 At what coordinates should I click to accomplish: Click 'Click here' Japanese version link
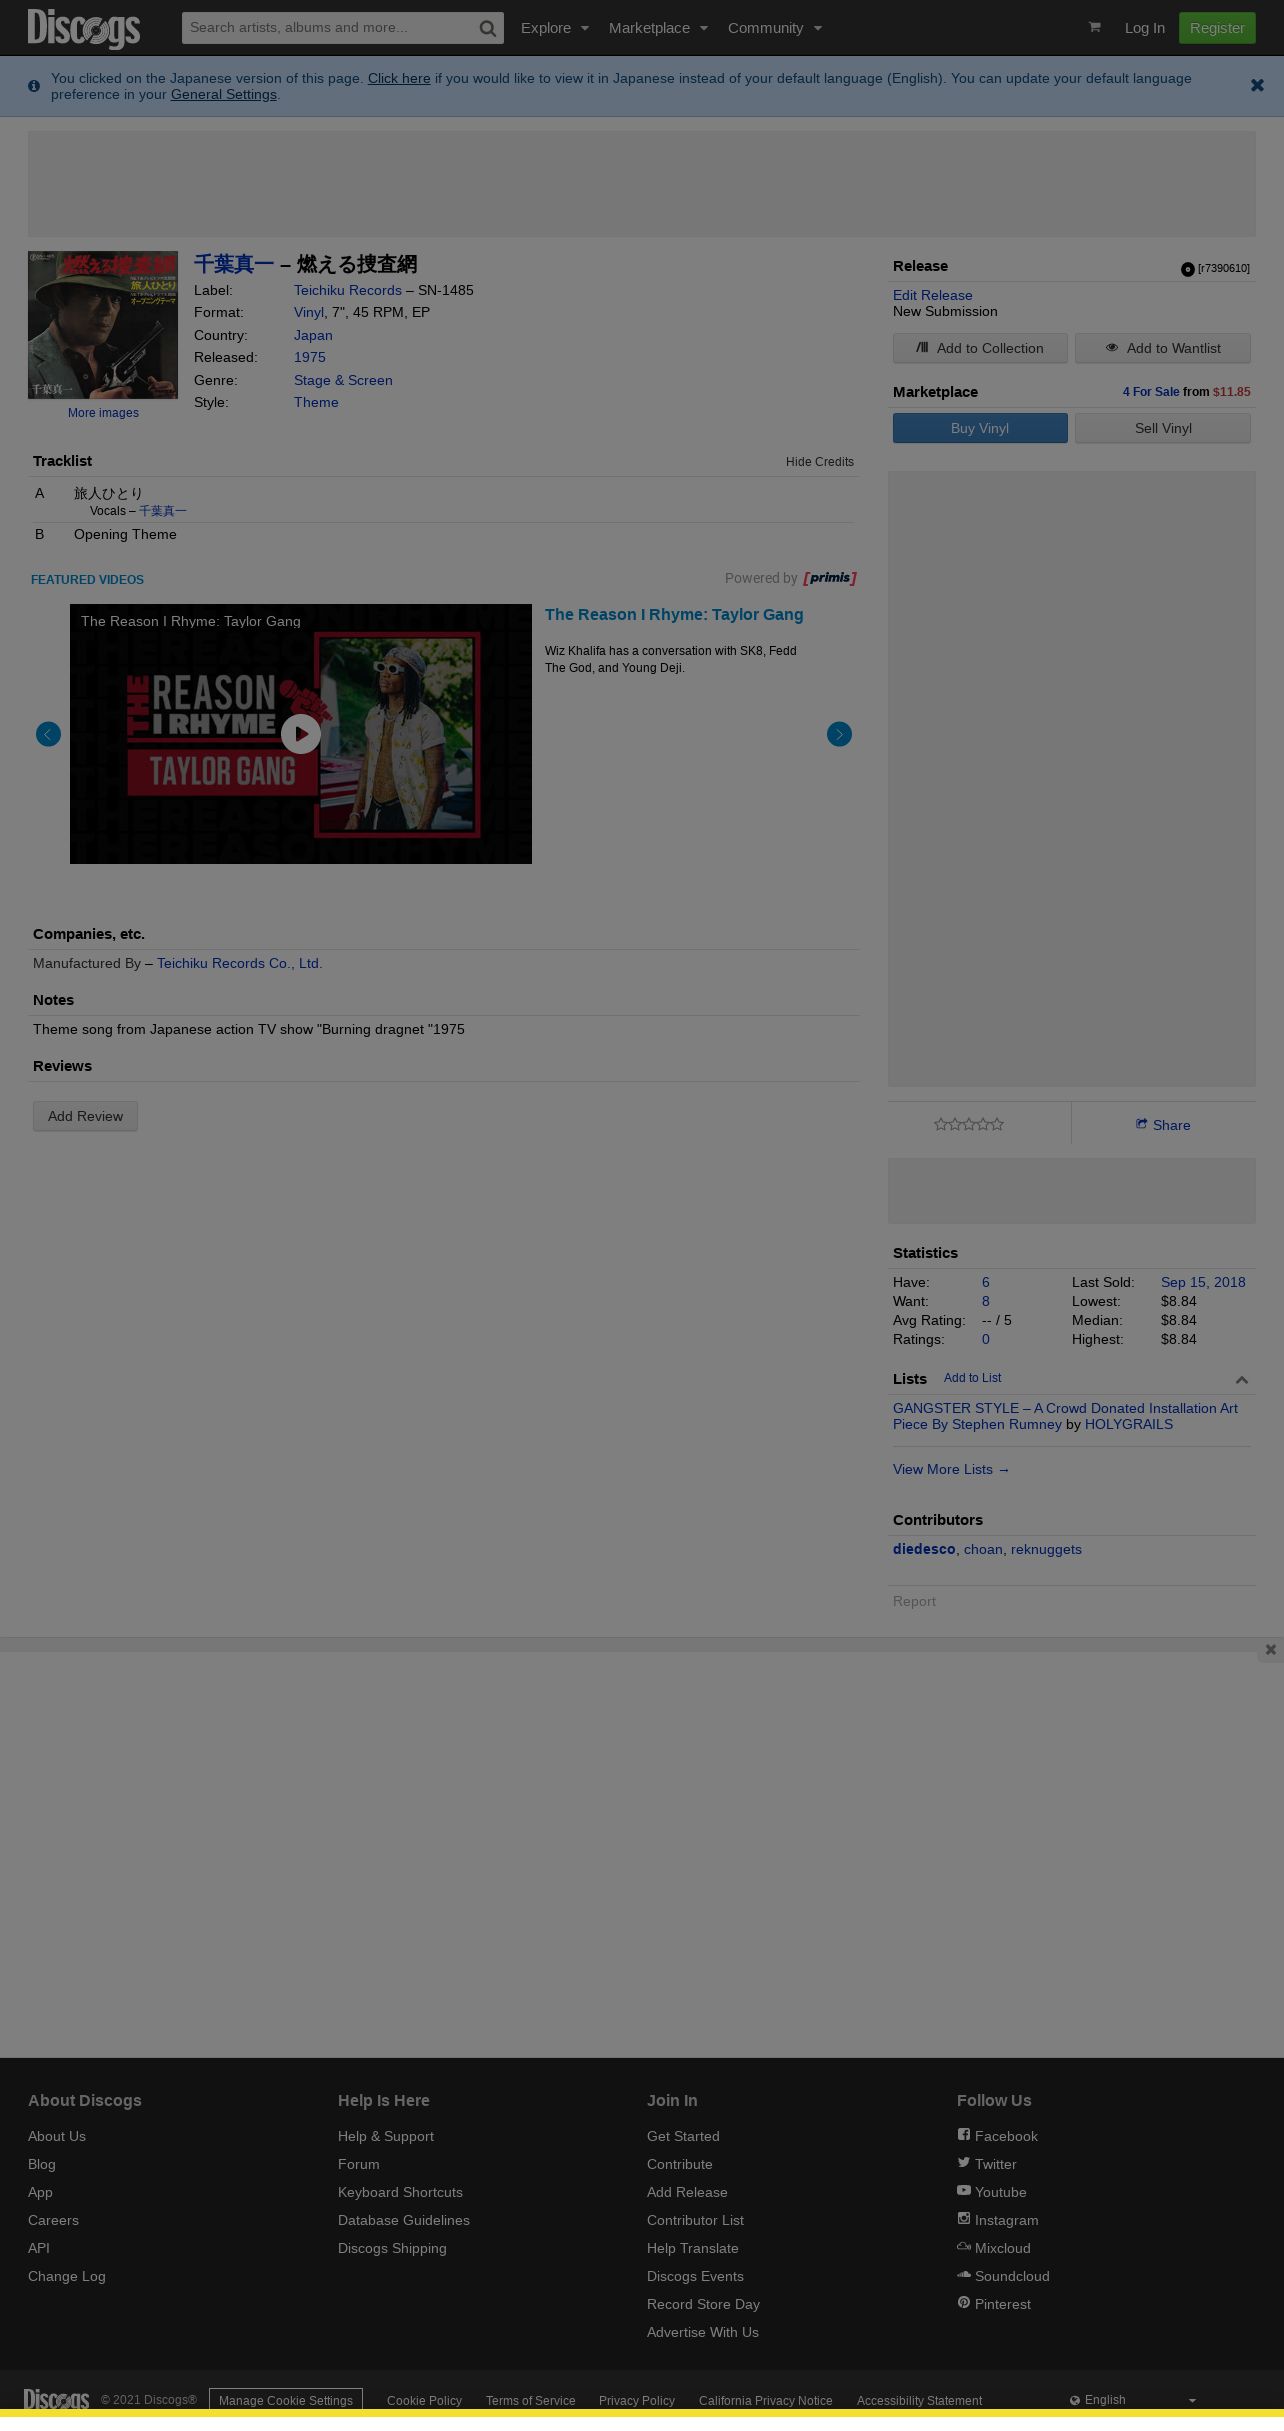tap(399, 78)
